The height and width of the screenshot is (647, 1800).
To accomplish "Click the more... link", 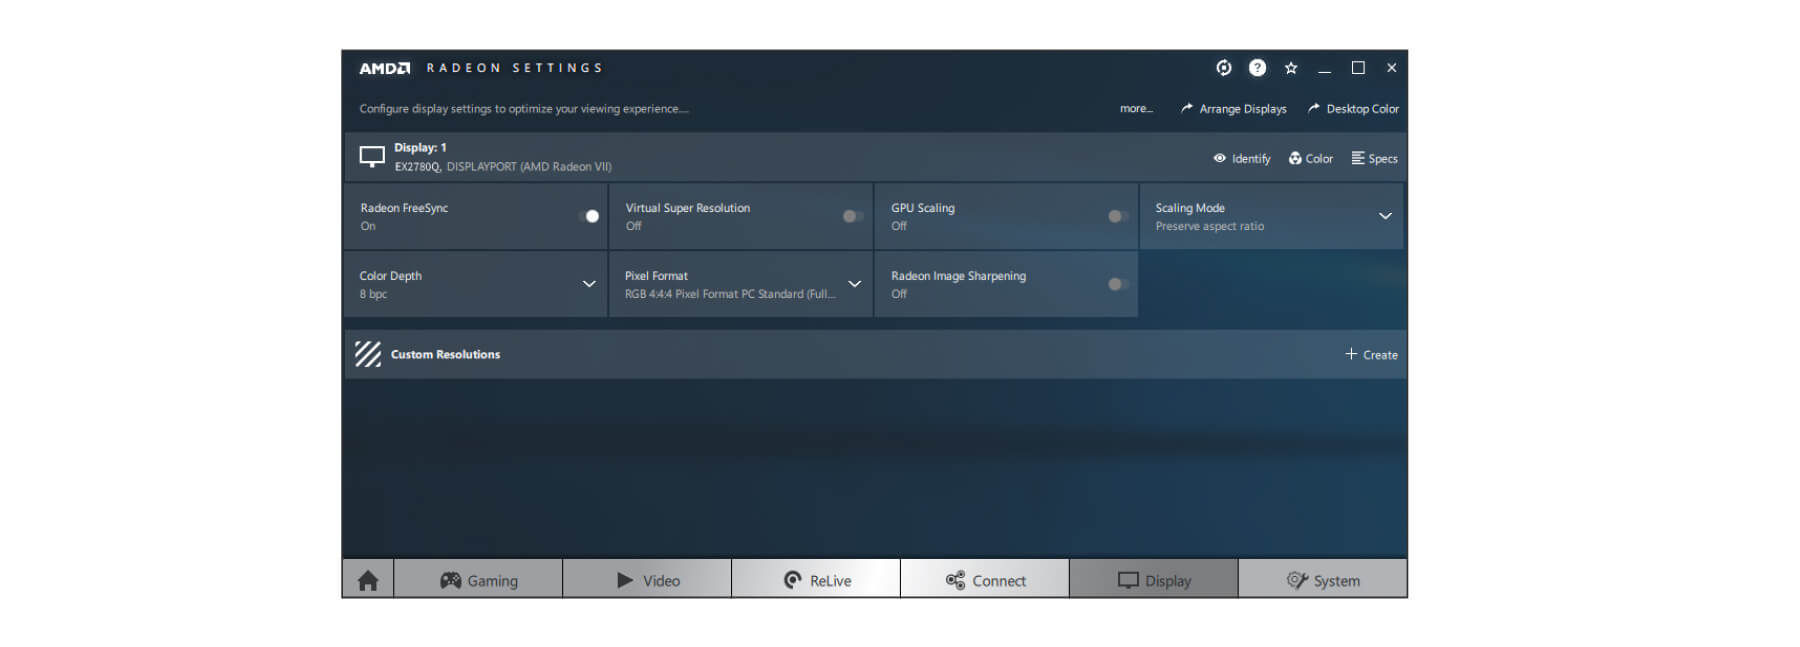I will point(1136,109).
